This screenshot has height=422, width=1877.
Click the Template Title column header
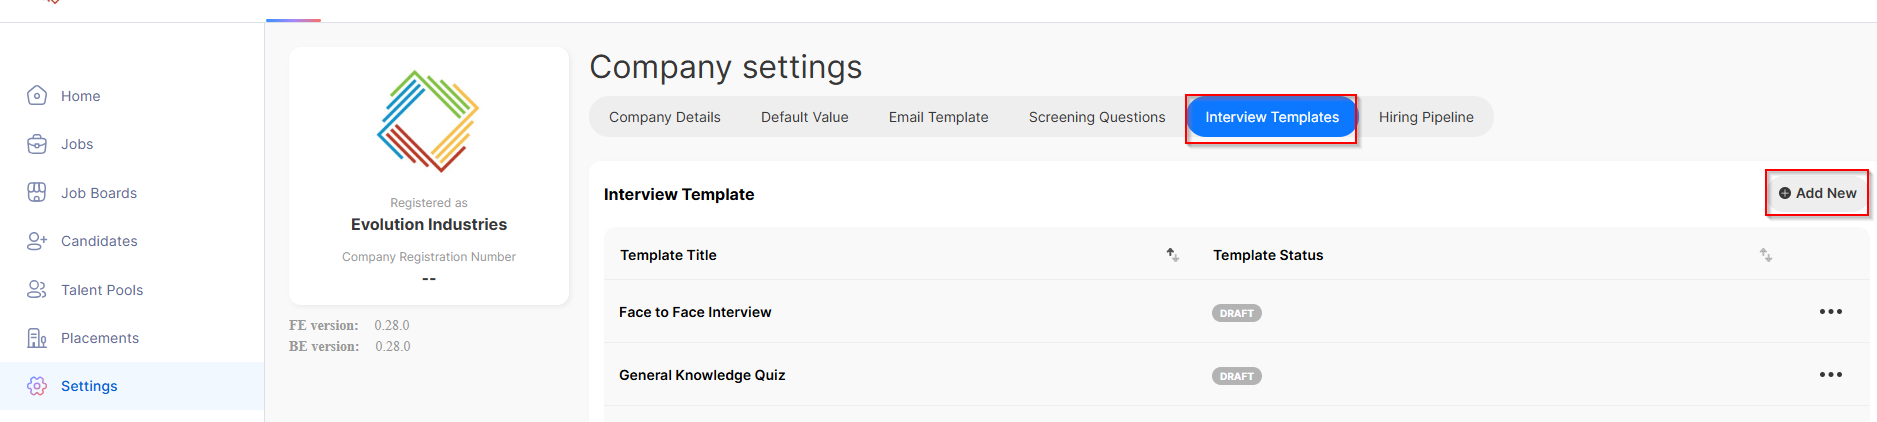[668, 255]
